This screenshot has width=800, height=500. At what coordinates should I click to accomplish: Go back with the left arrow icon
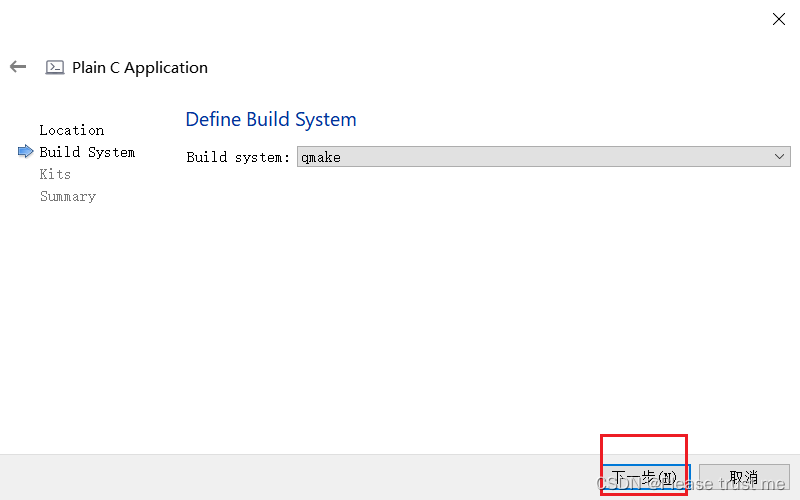[18, 67]
